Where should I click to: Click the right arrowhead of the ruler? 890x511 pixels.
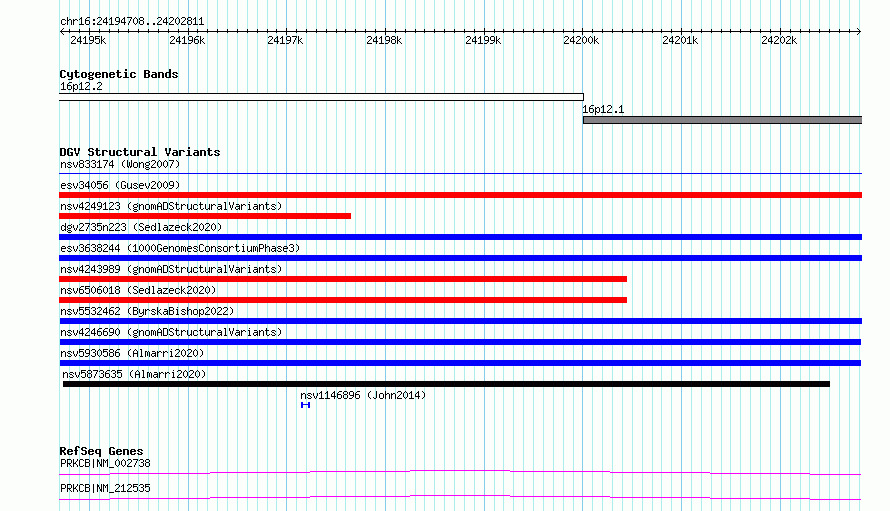[x=859, y=31]
